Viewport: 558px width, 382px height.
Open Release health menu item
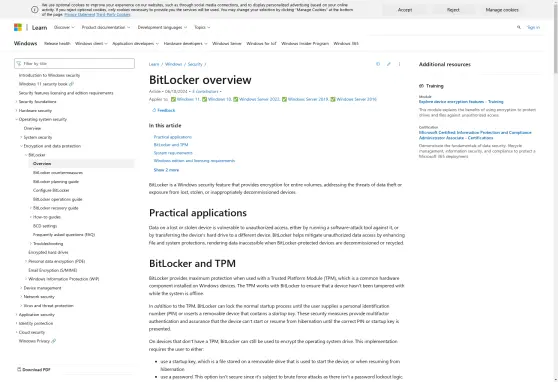[57, 43]
